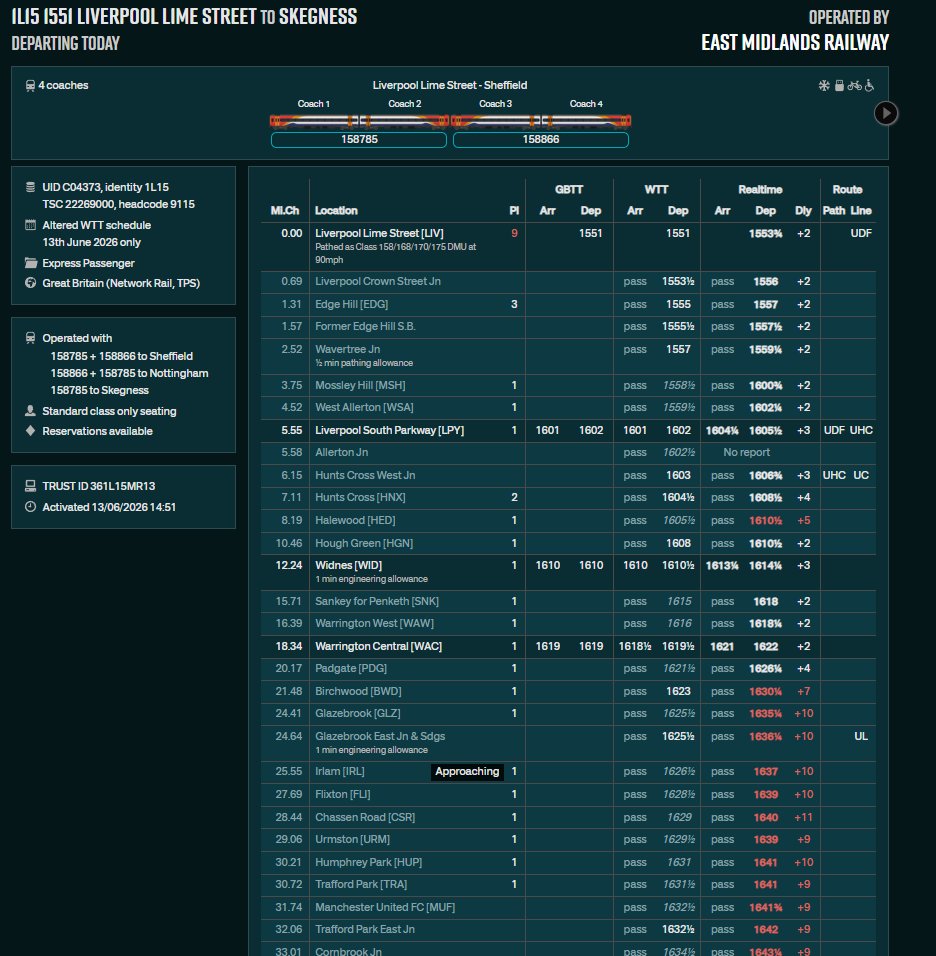Click the 1610½ realtime departure at Halewood

tap(765, 521)
